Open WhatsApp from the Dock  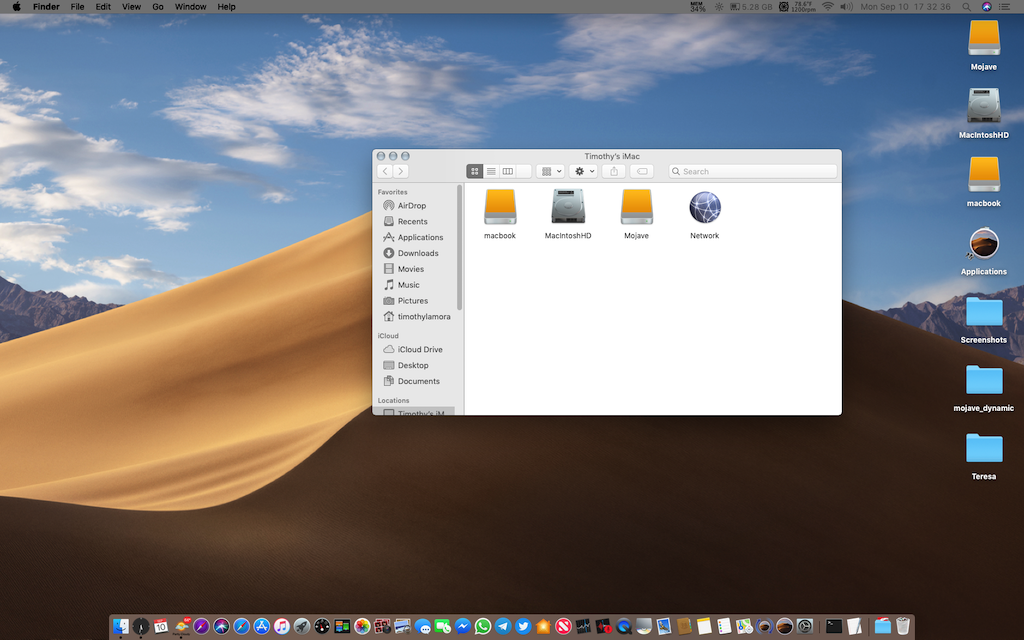pos(483,626)
